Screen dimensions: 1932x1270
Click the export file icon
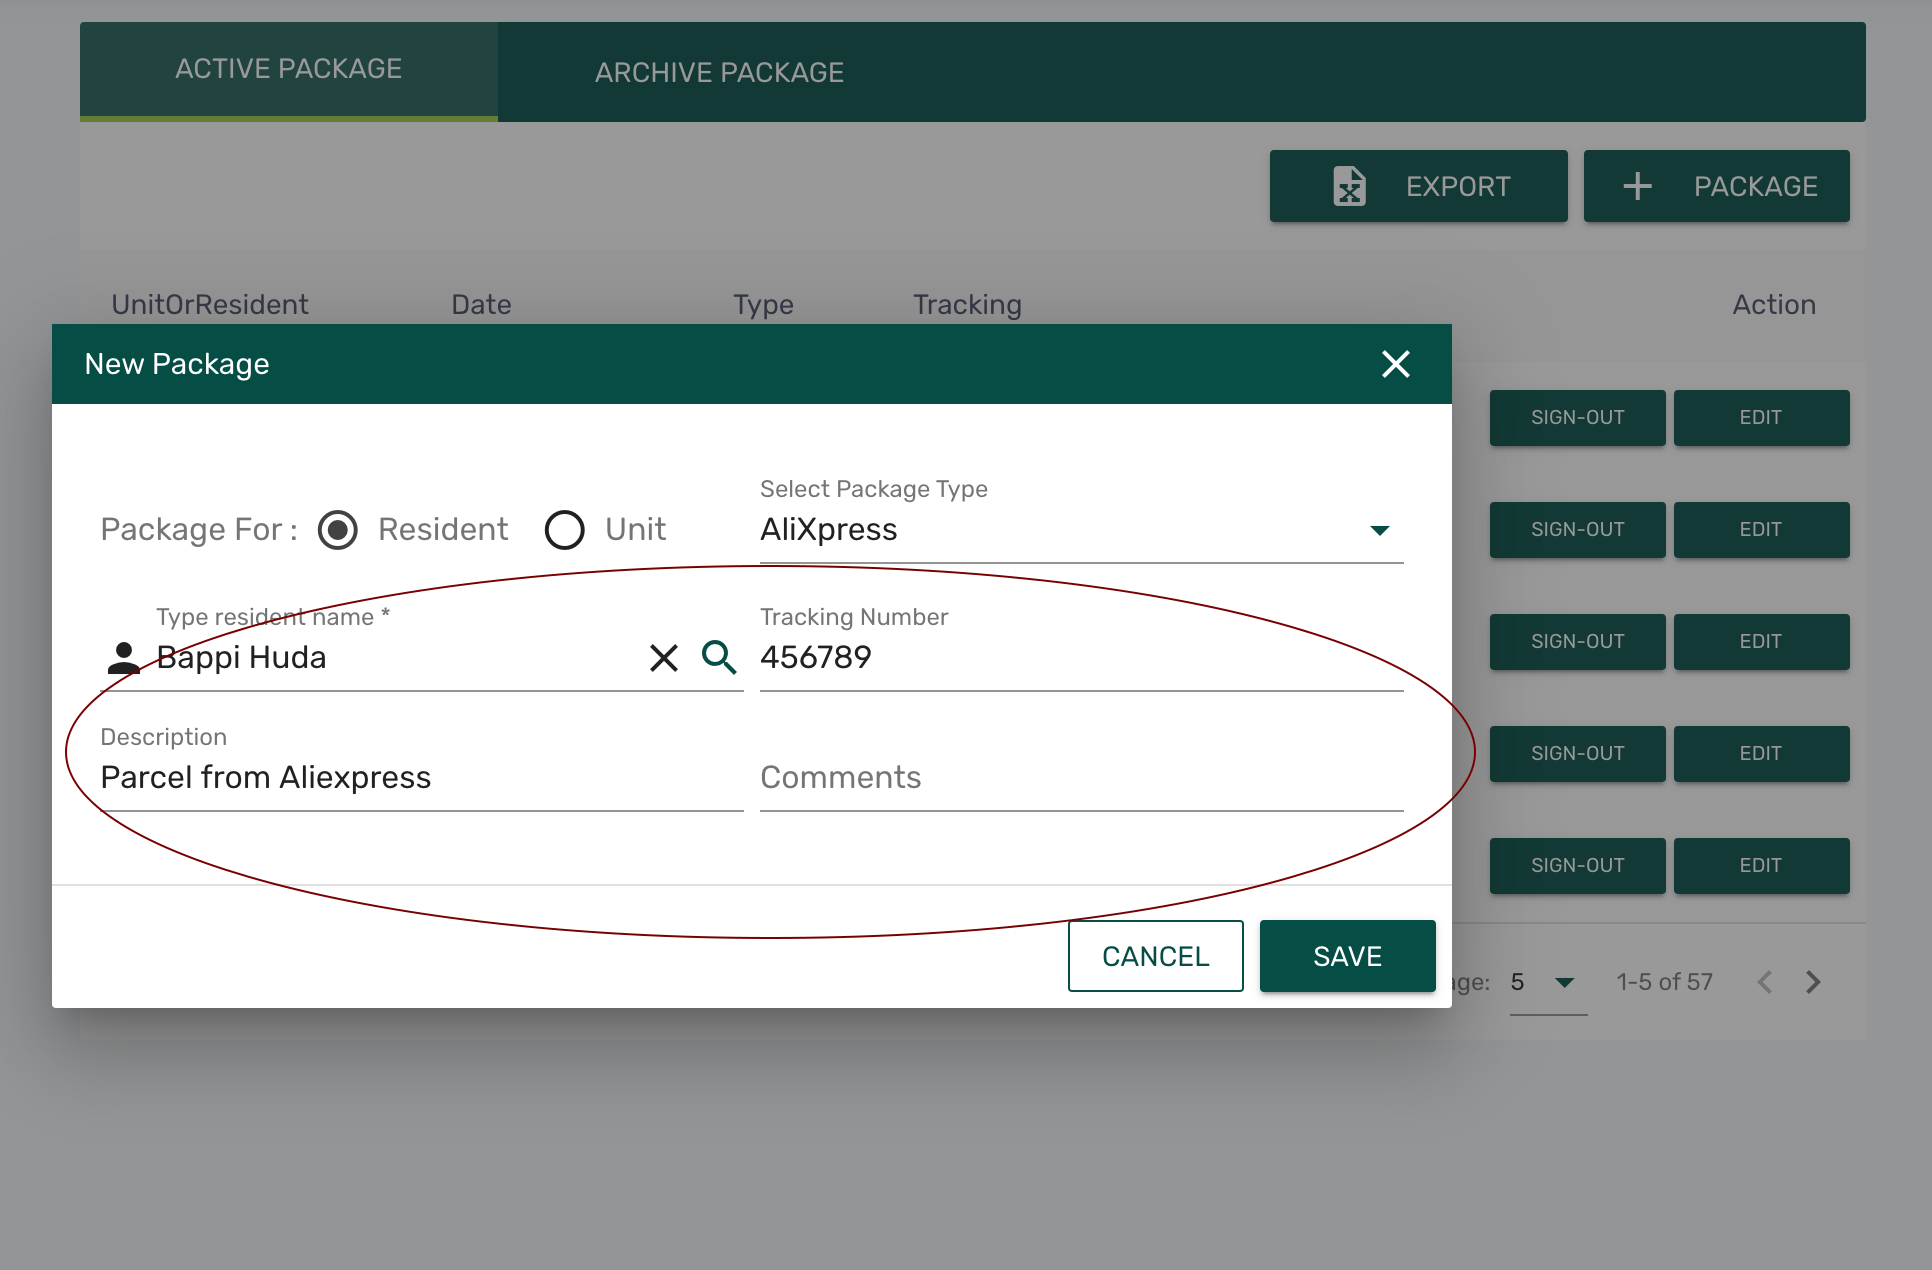pos(1349,186)
